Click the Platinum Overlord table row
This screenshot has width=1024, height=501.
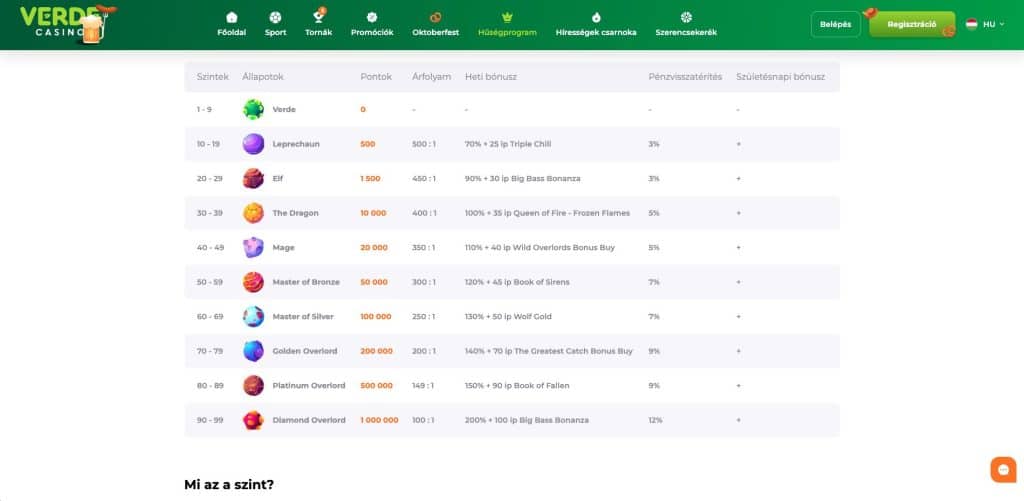point(512,385)
